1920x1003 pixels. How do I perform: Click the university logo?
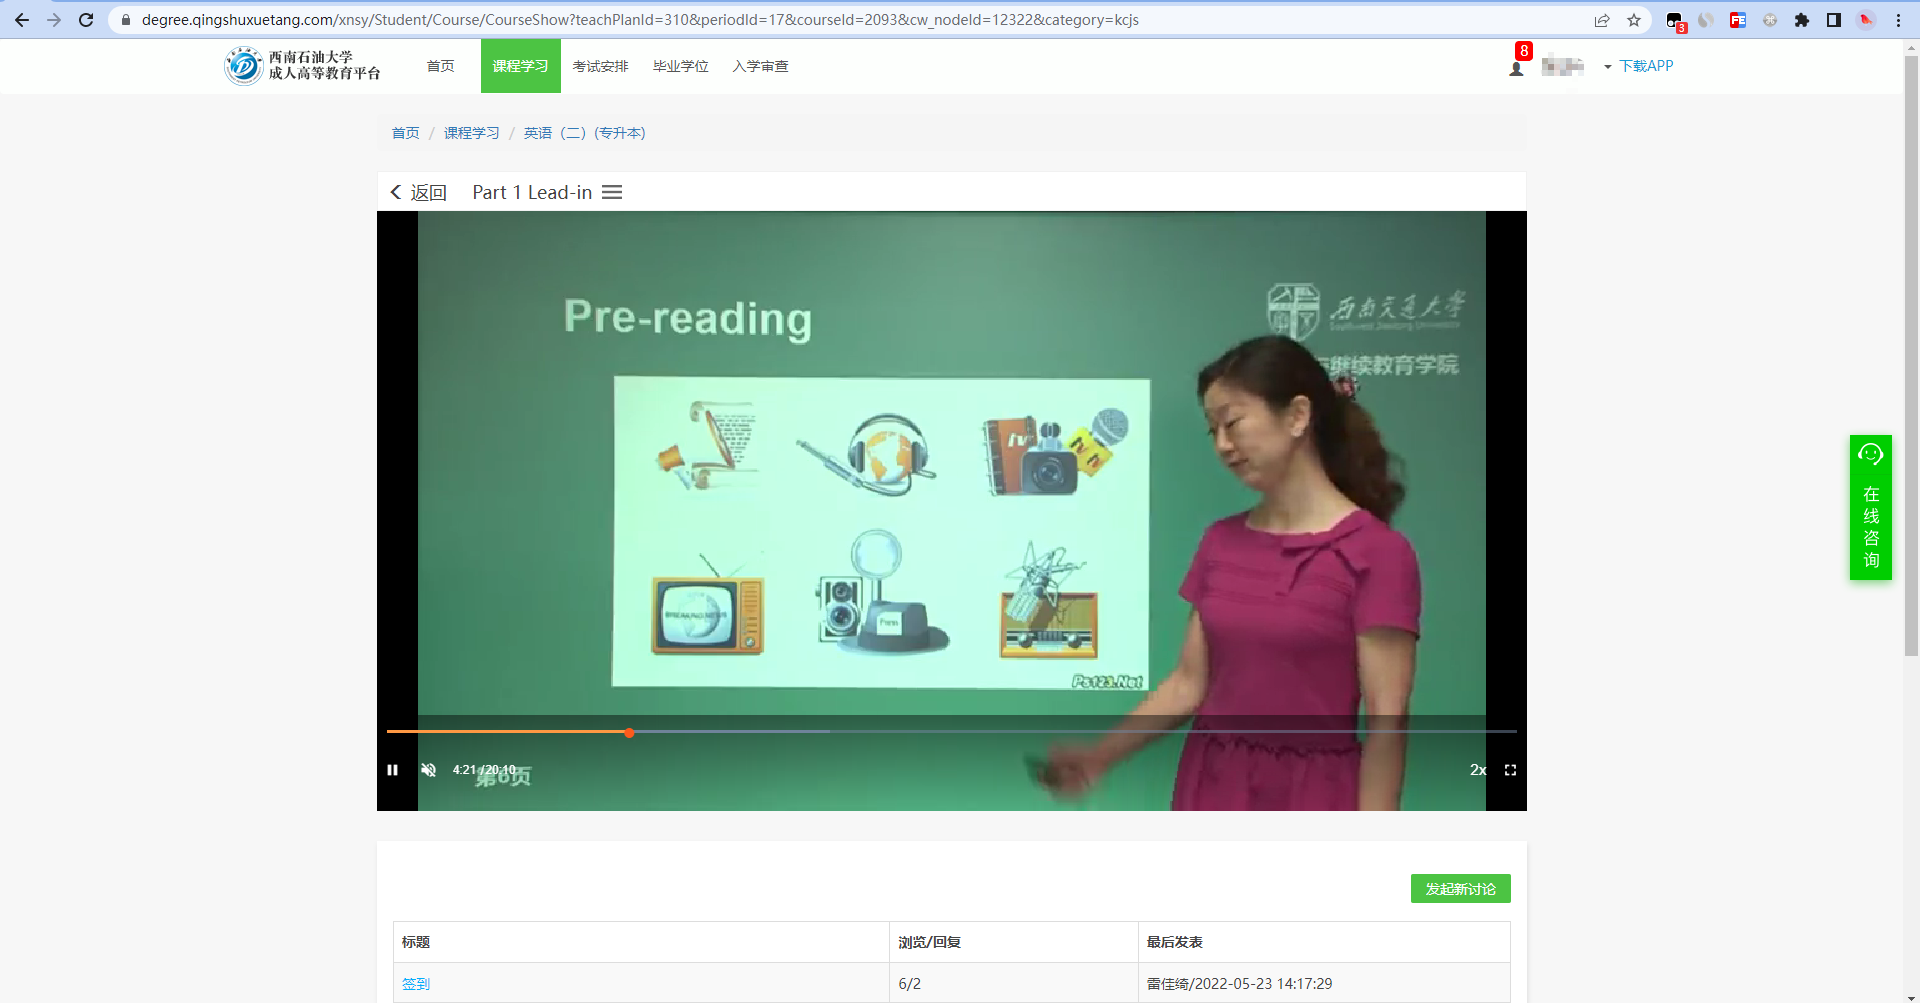tap(303, 66)
